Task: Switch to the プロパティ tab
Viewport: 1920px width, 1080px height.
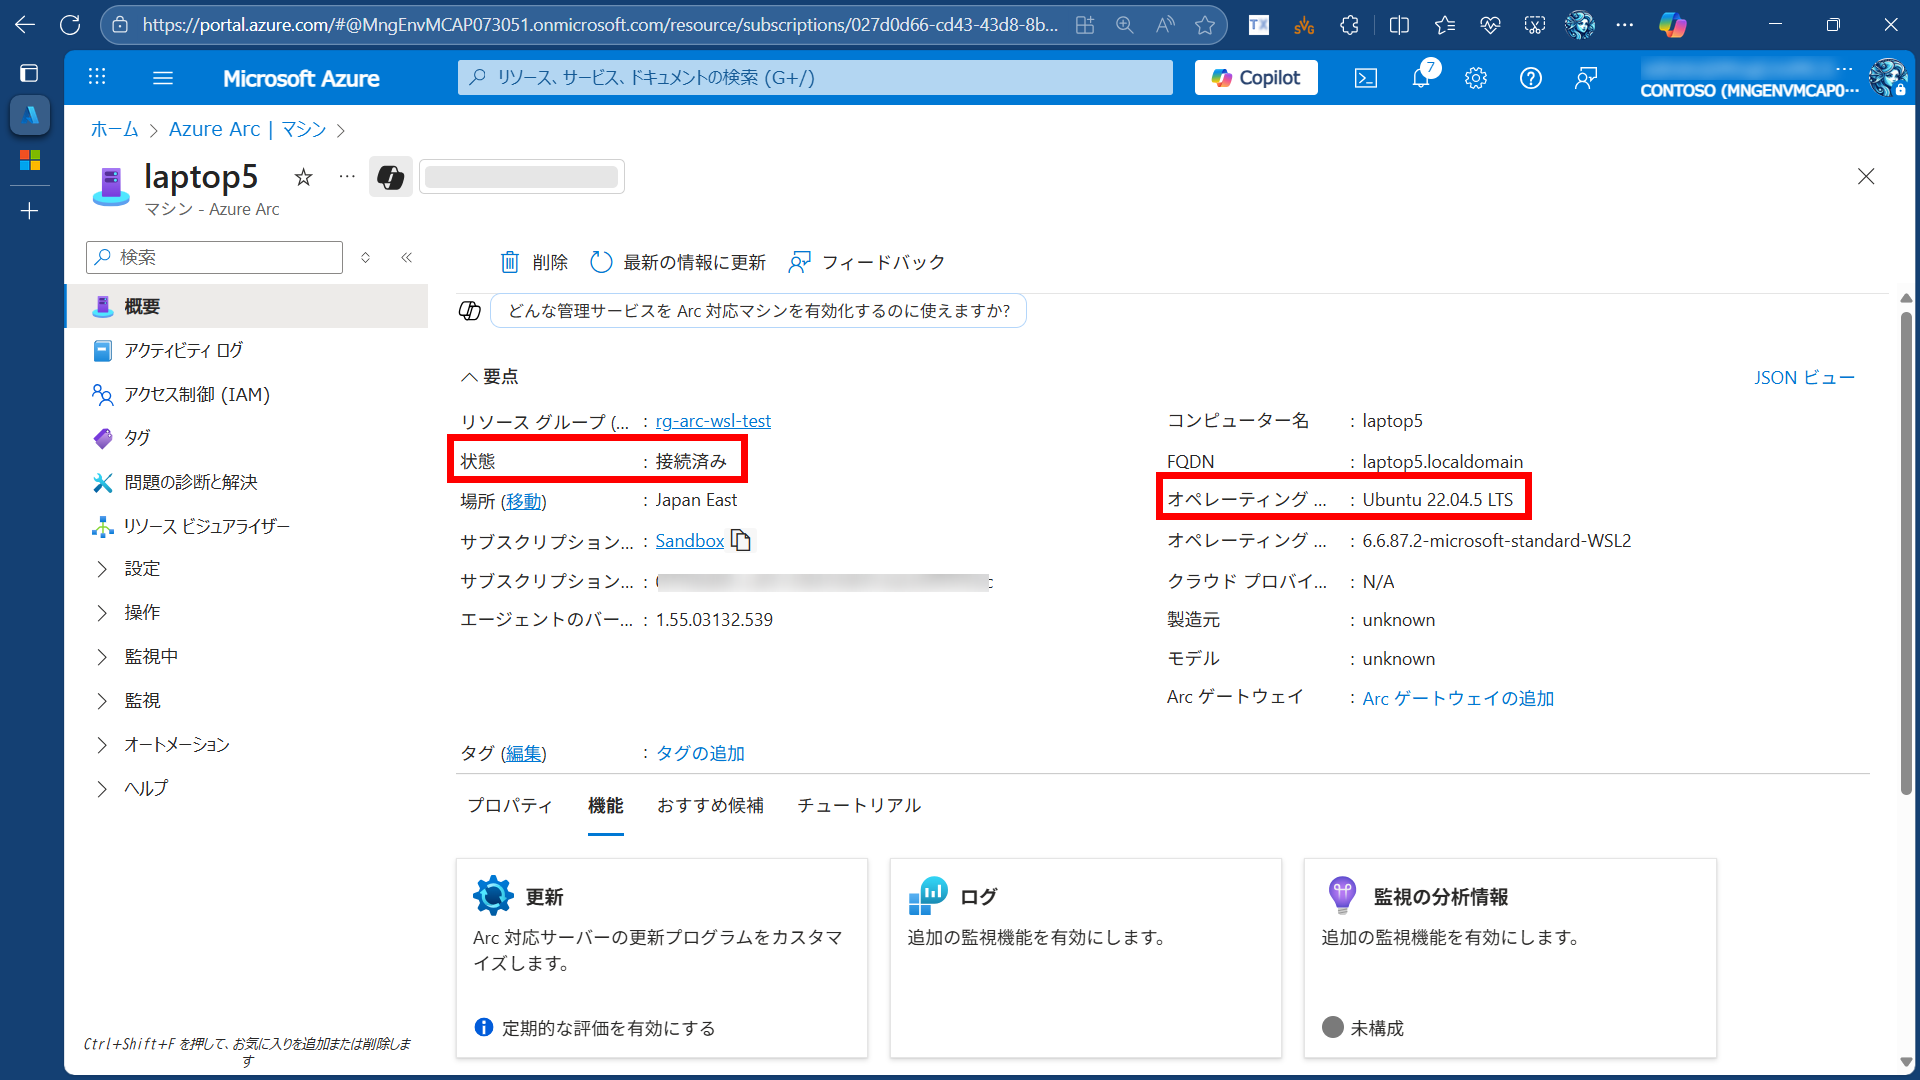Action: click(510, 805)
